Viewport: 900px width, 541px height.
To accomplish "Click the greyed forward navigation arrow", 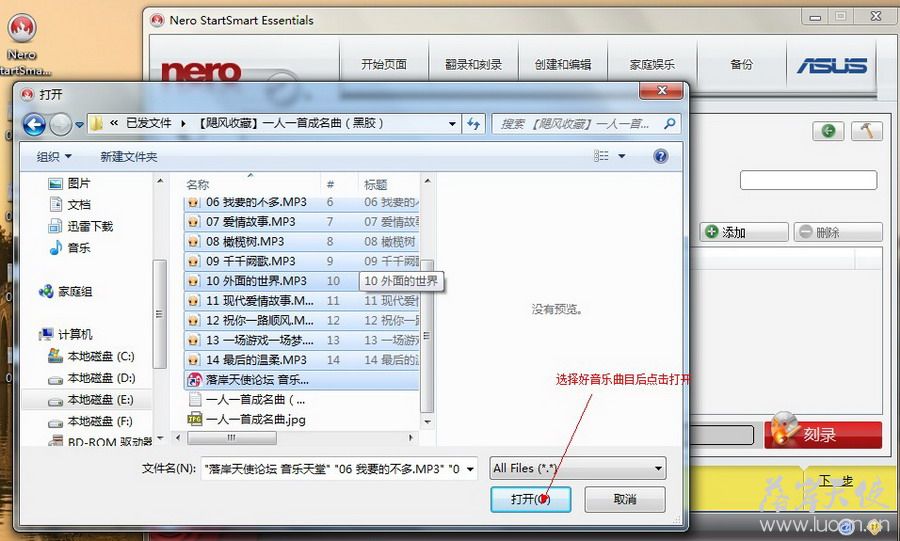I will (x=60, y=124).
